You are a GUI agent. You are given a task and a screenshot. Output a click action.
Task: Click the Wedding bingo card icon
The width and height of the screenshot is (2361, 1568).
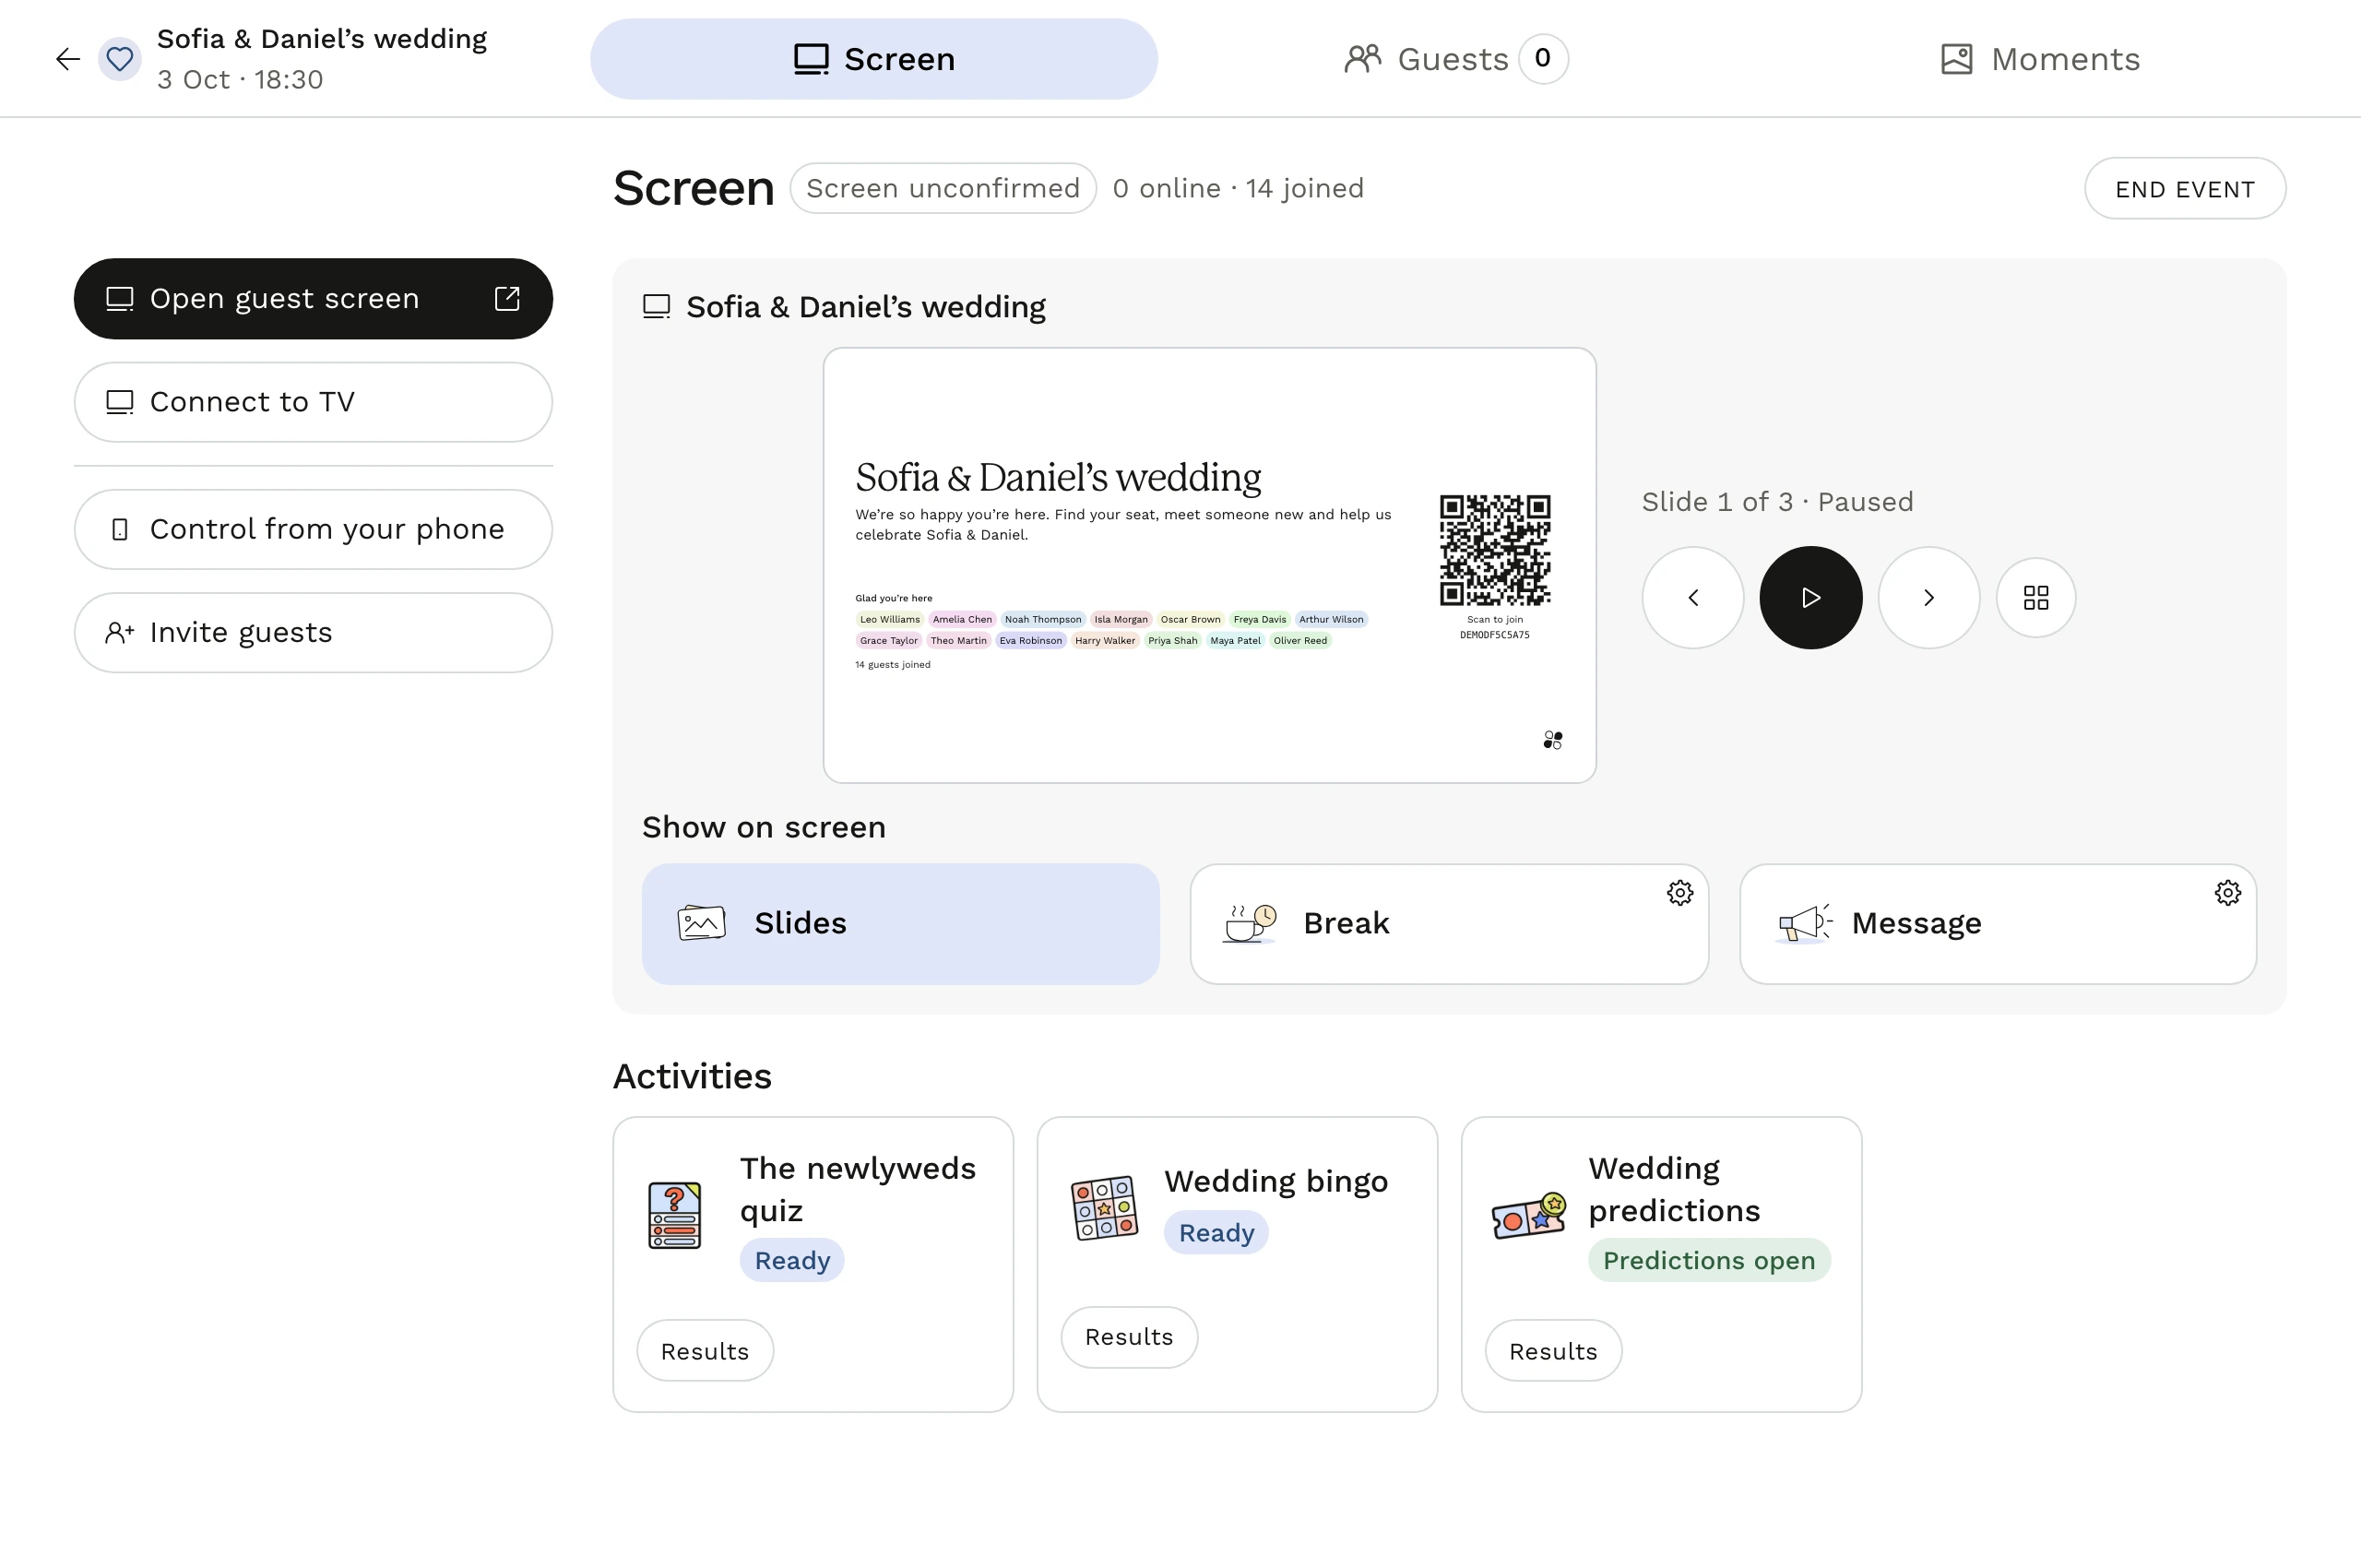pos(1104,1208)
